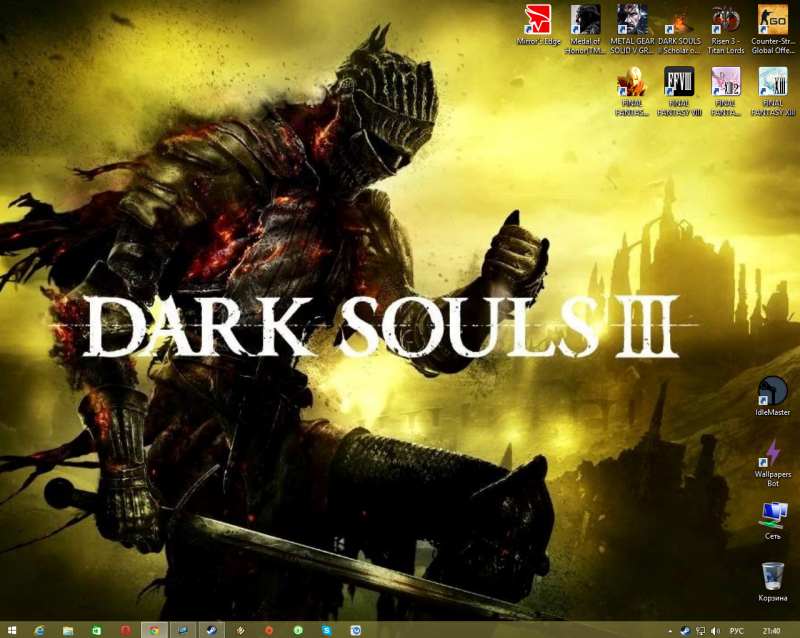Switch to the Steam taskbar window
800x638 pixels.
tap(211, 630)
